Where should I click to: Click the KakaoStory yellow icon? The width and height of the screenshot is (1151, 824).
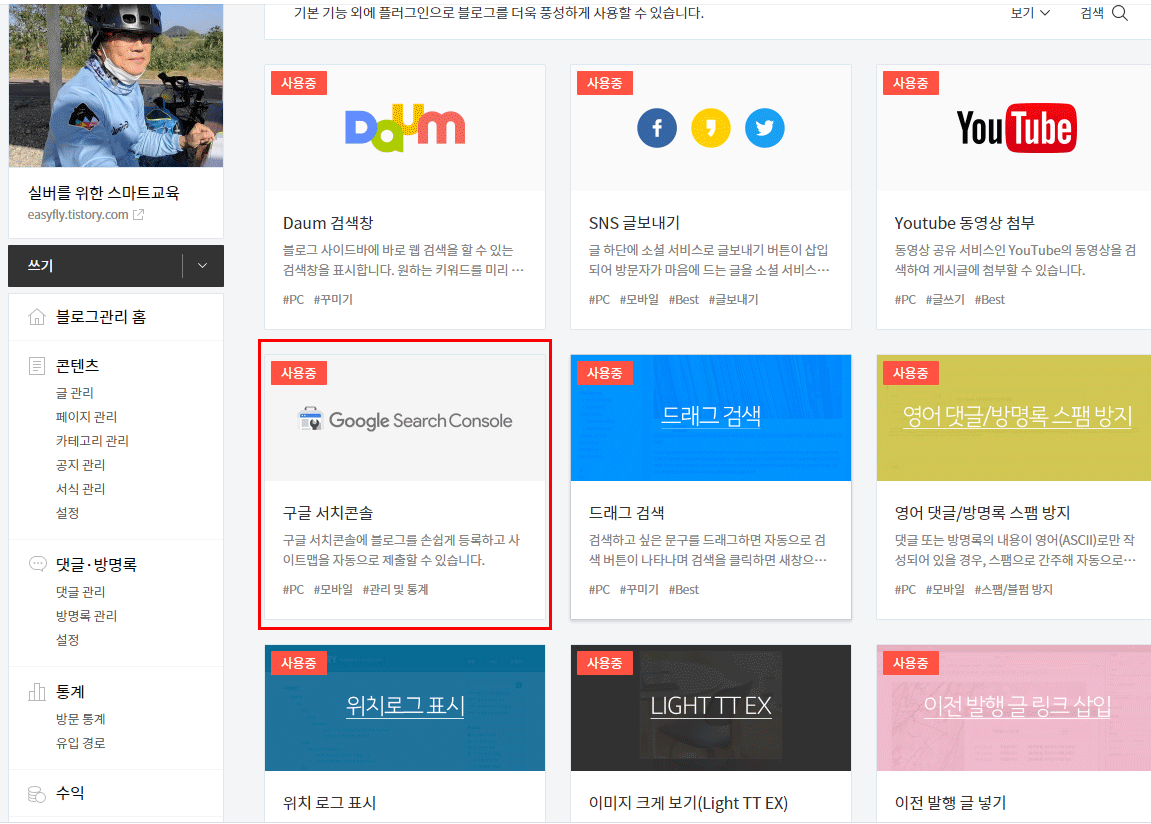[x=711, y=128]
